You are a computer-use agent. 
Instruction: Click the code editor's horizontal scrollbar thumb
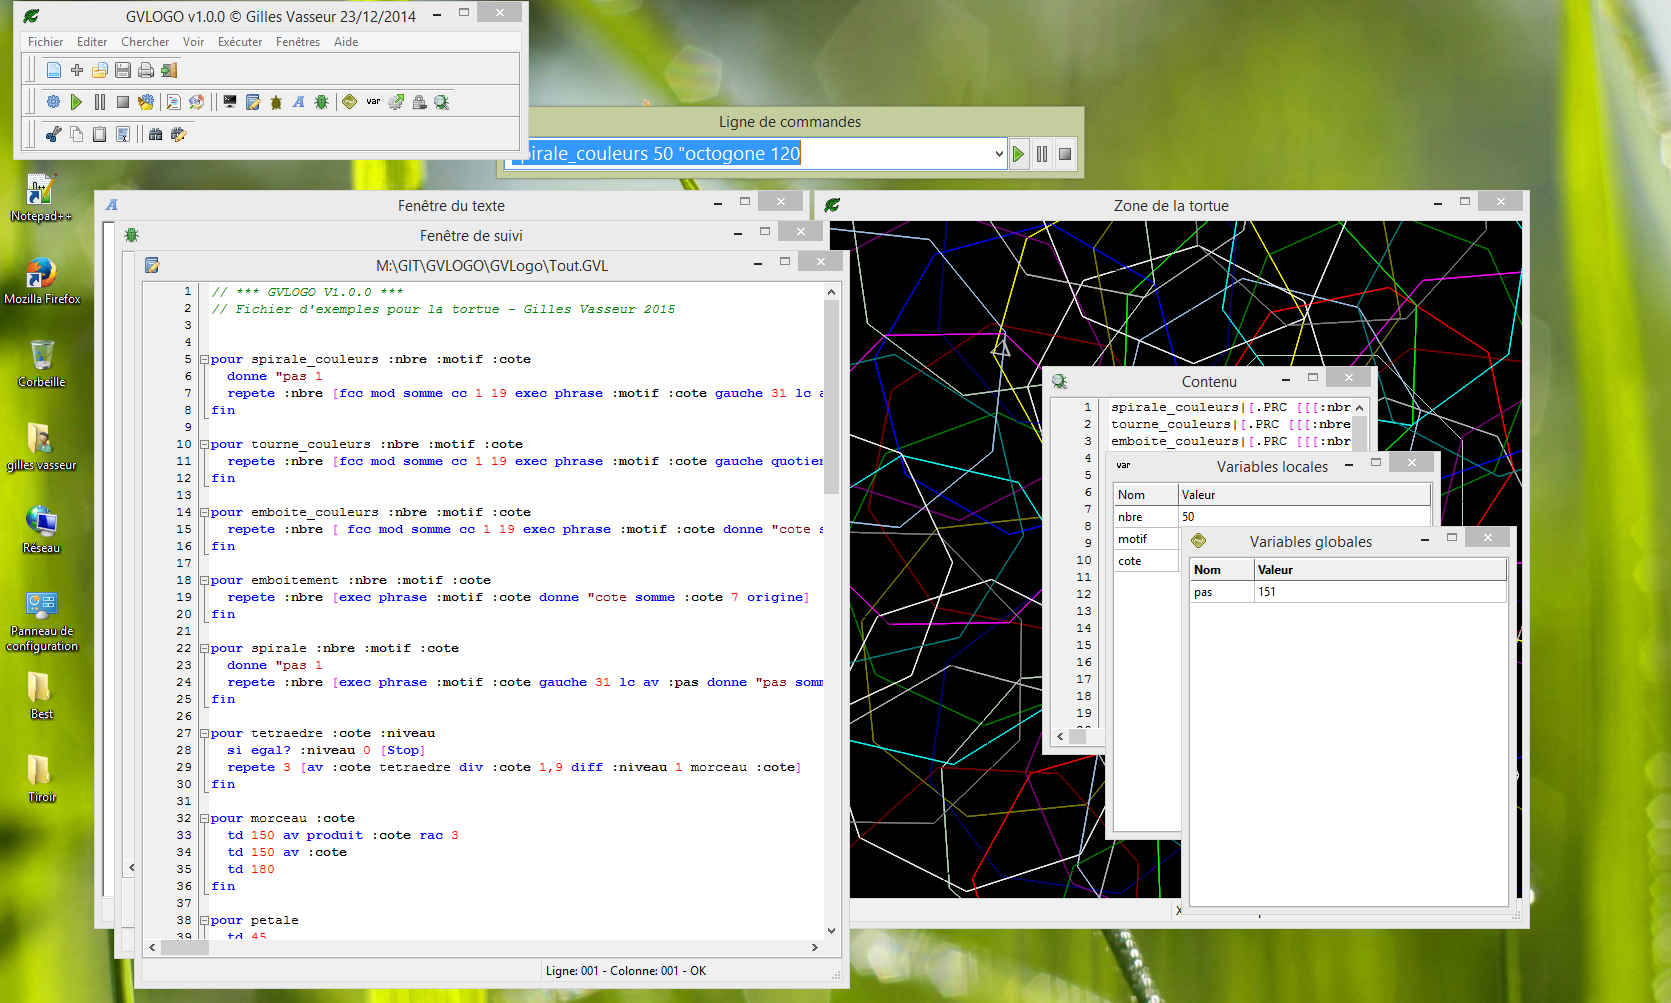click(x=185, y=947)
